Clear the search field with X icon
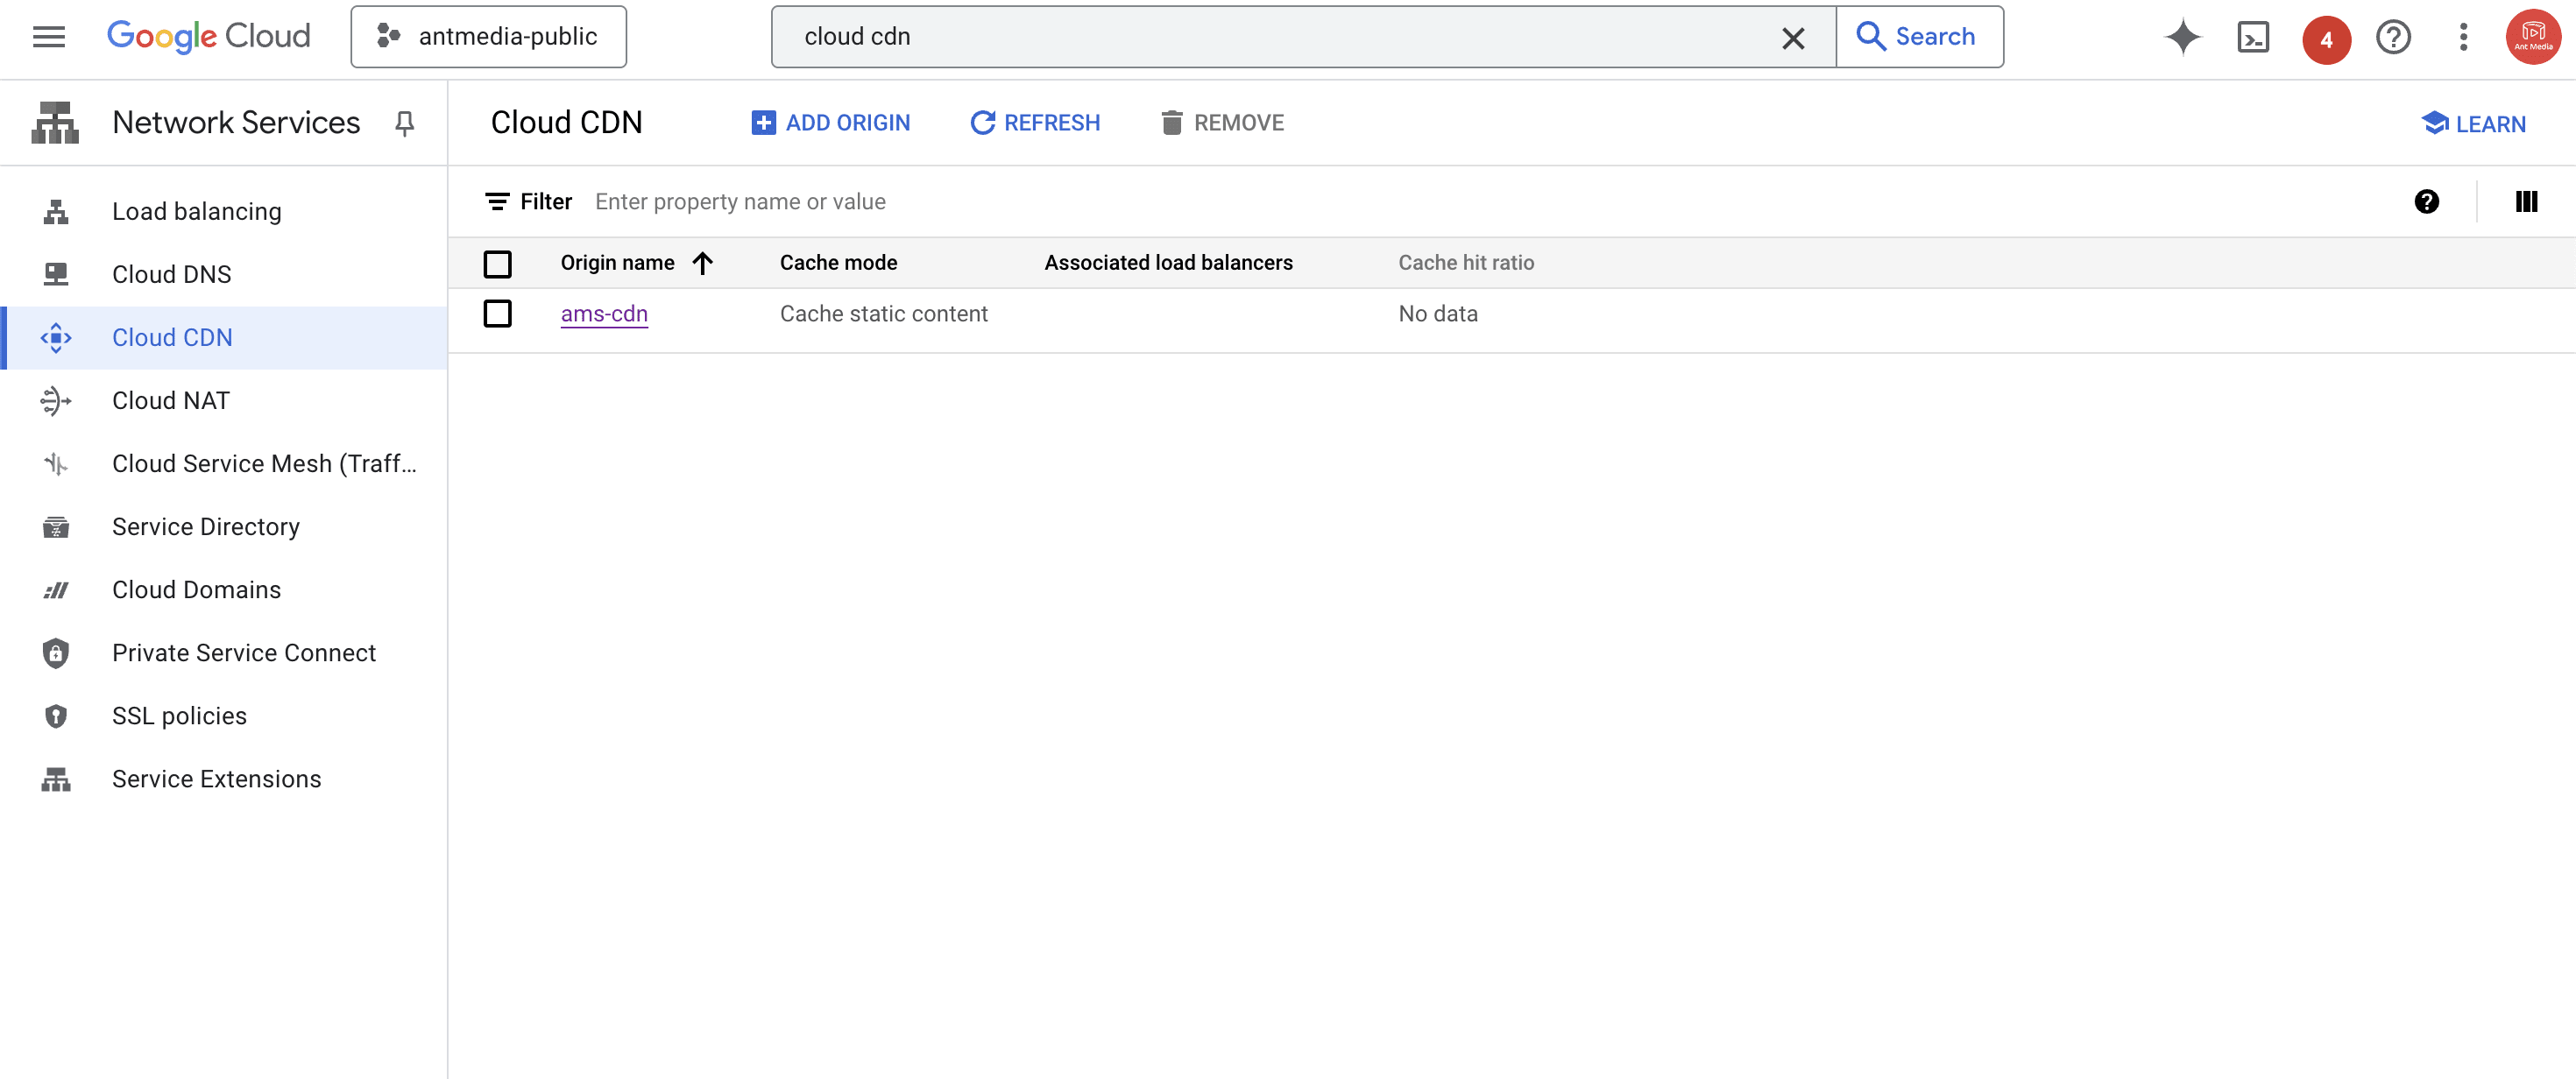 (x=1793, y=38)
